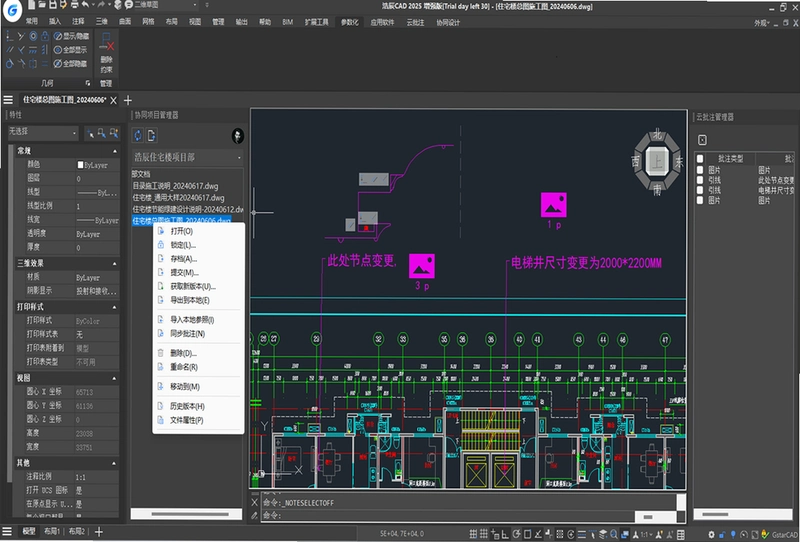Click the Parallel constraint icon in ribbon
800x542 pixels.
tap(10, 50)
